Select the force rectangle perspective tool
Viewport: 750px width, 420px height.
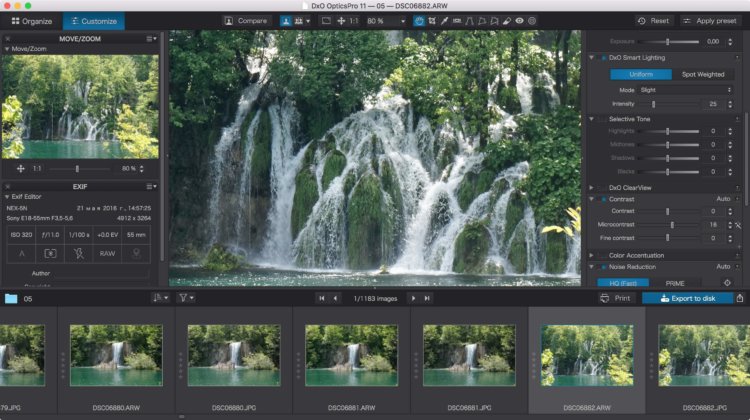coord(482,21)
